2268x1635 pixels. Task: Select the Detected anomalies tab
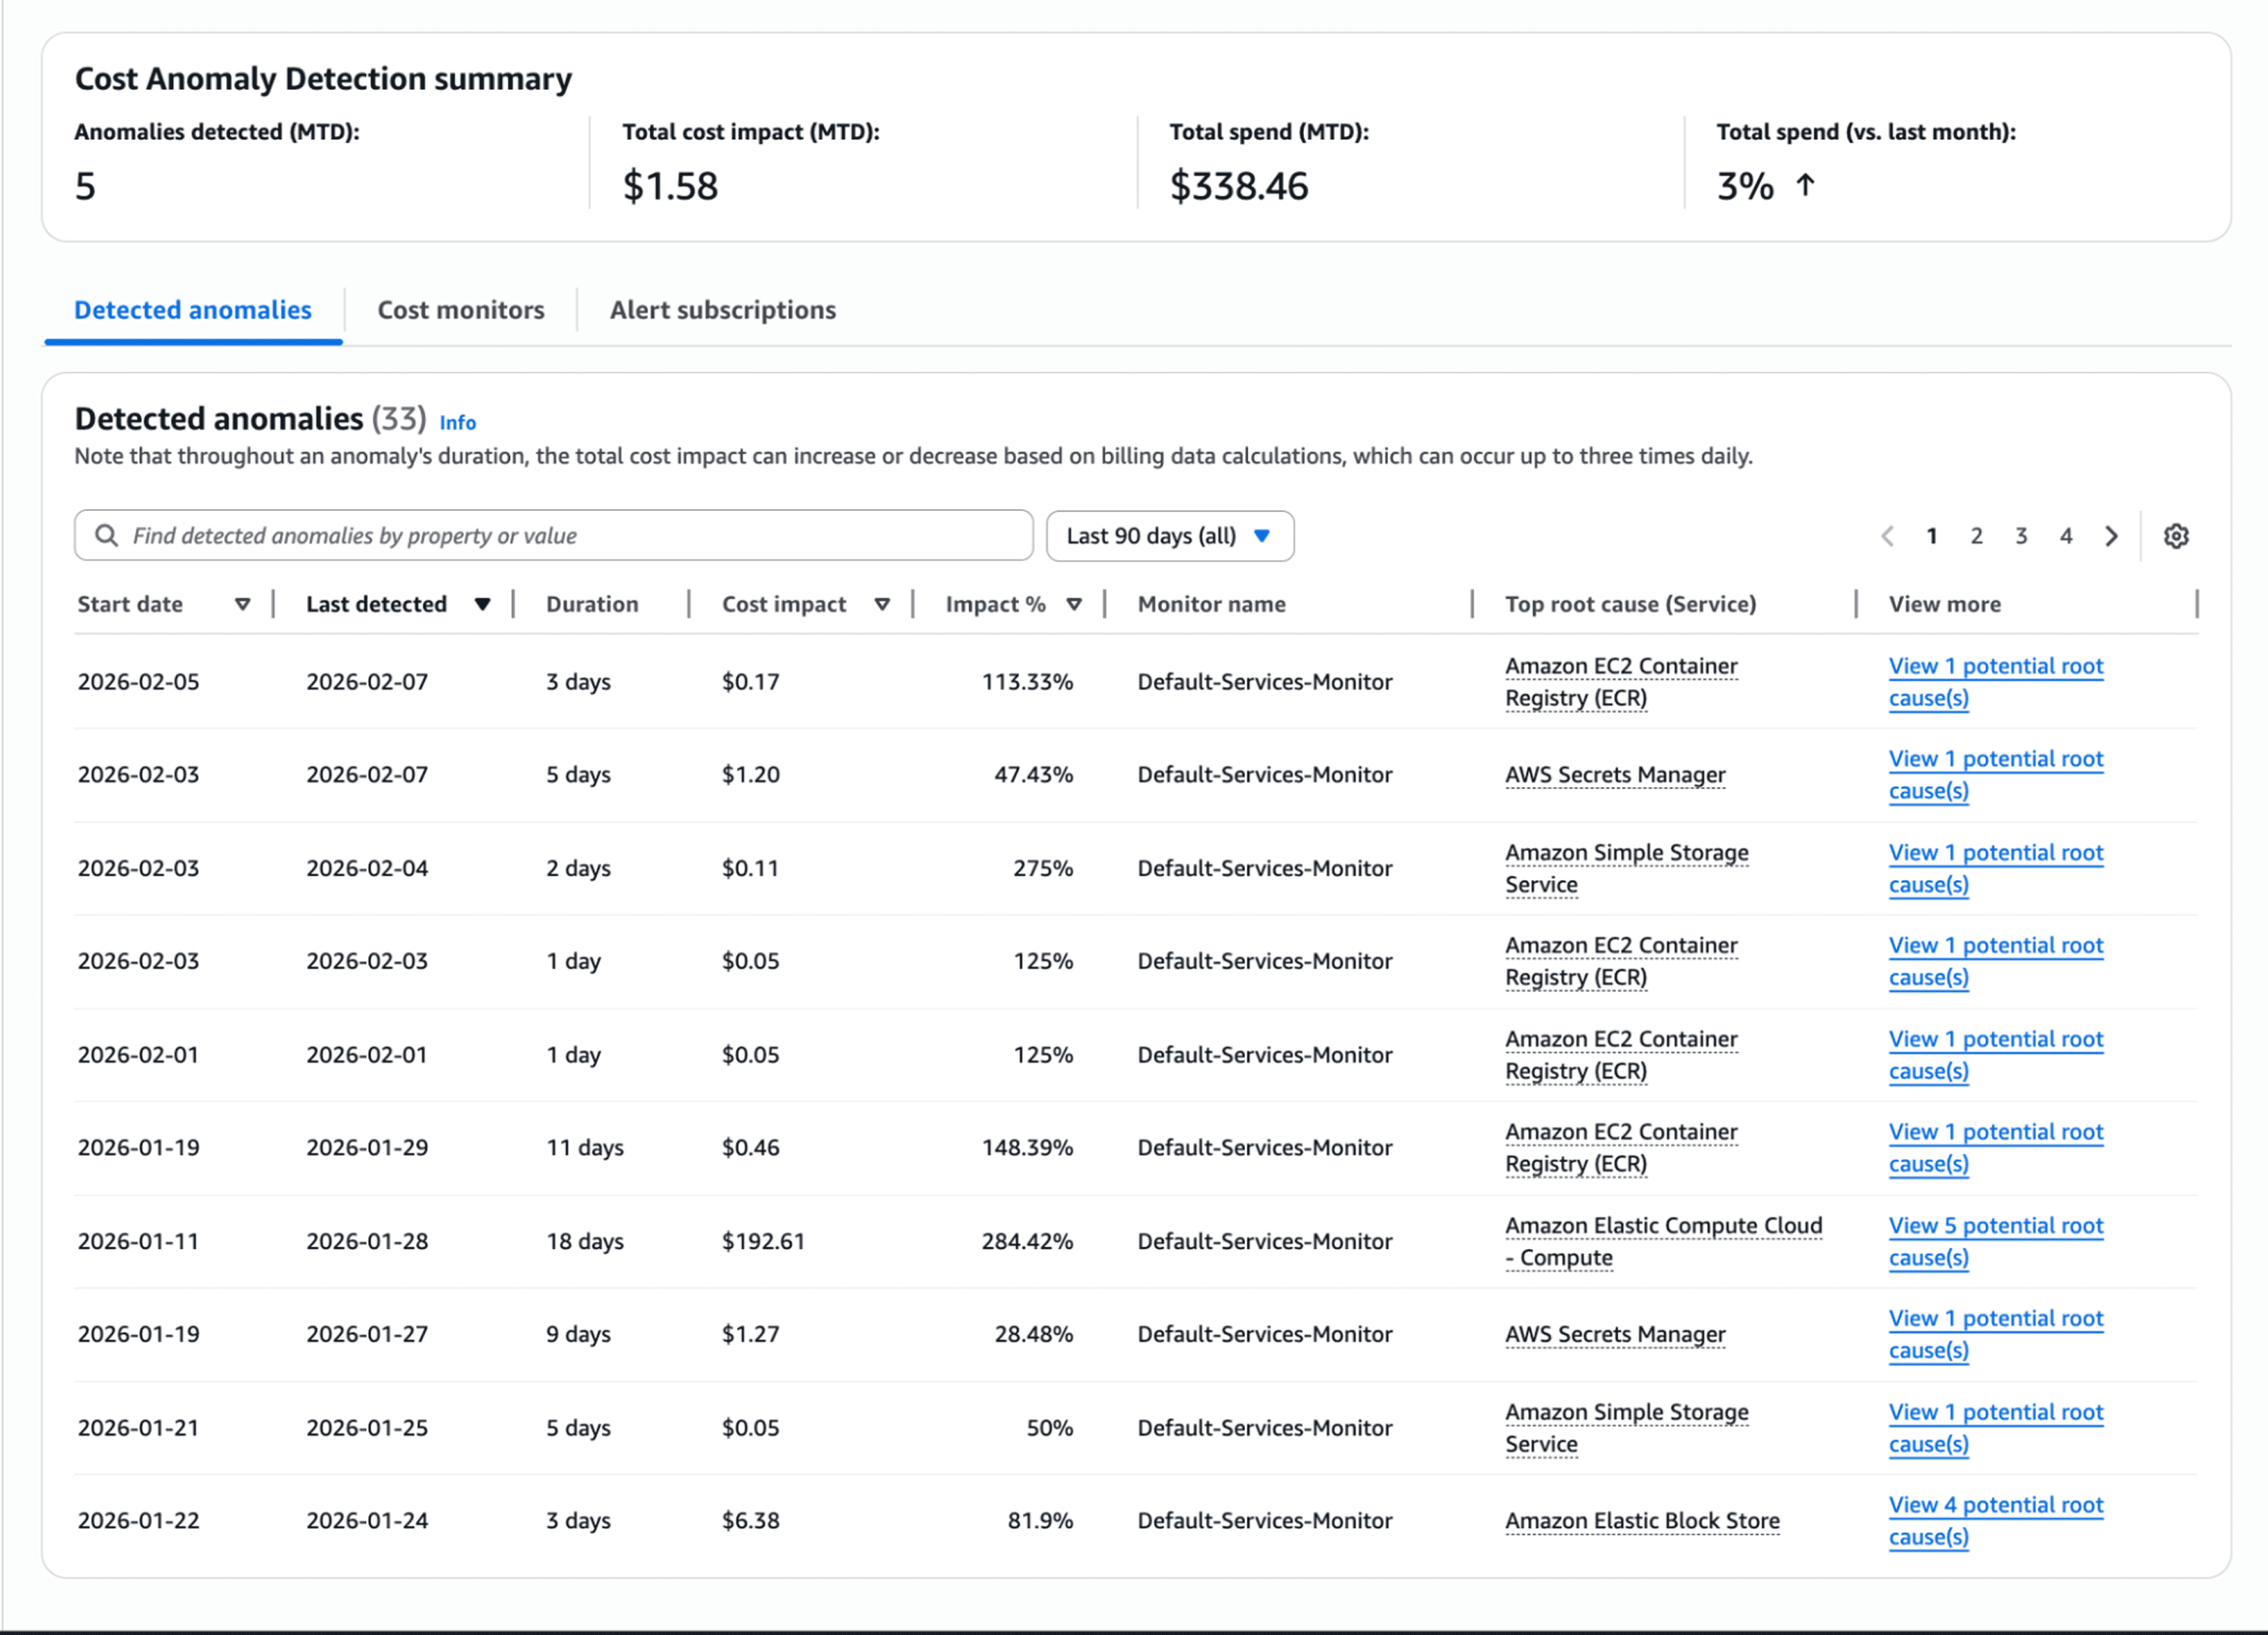pos(193,310)
